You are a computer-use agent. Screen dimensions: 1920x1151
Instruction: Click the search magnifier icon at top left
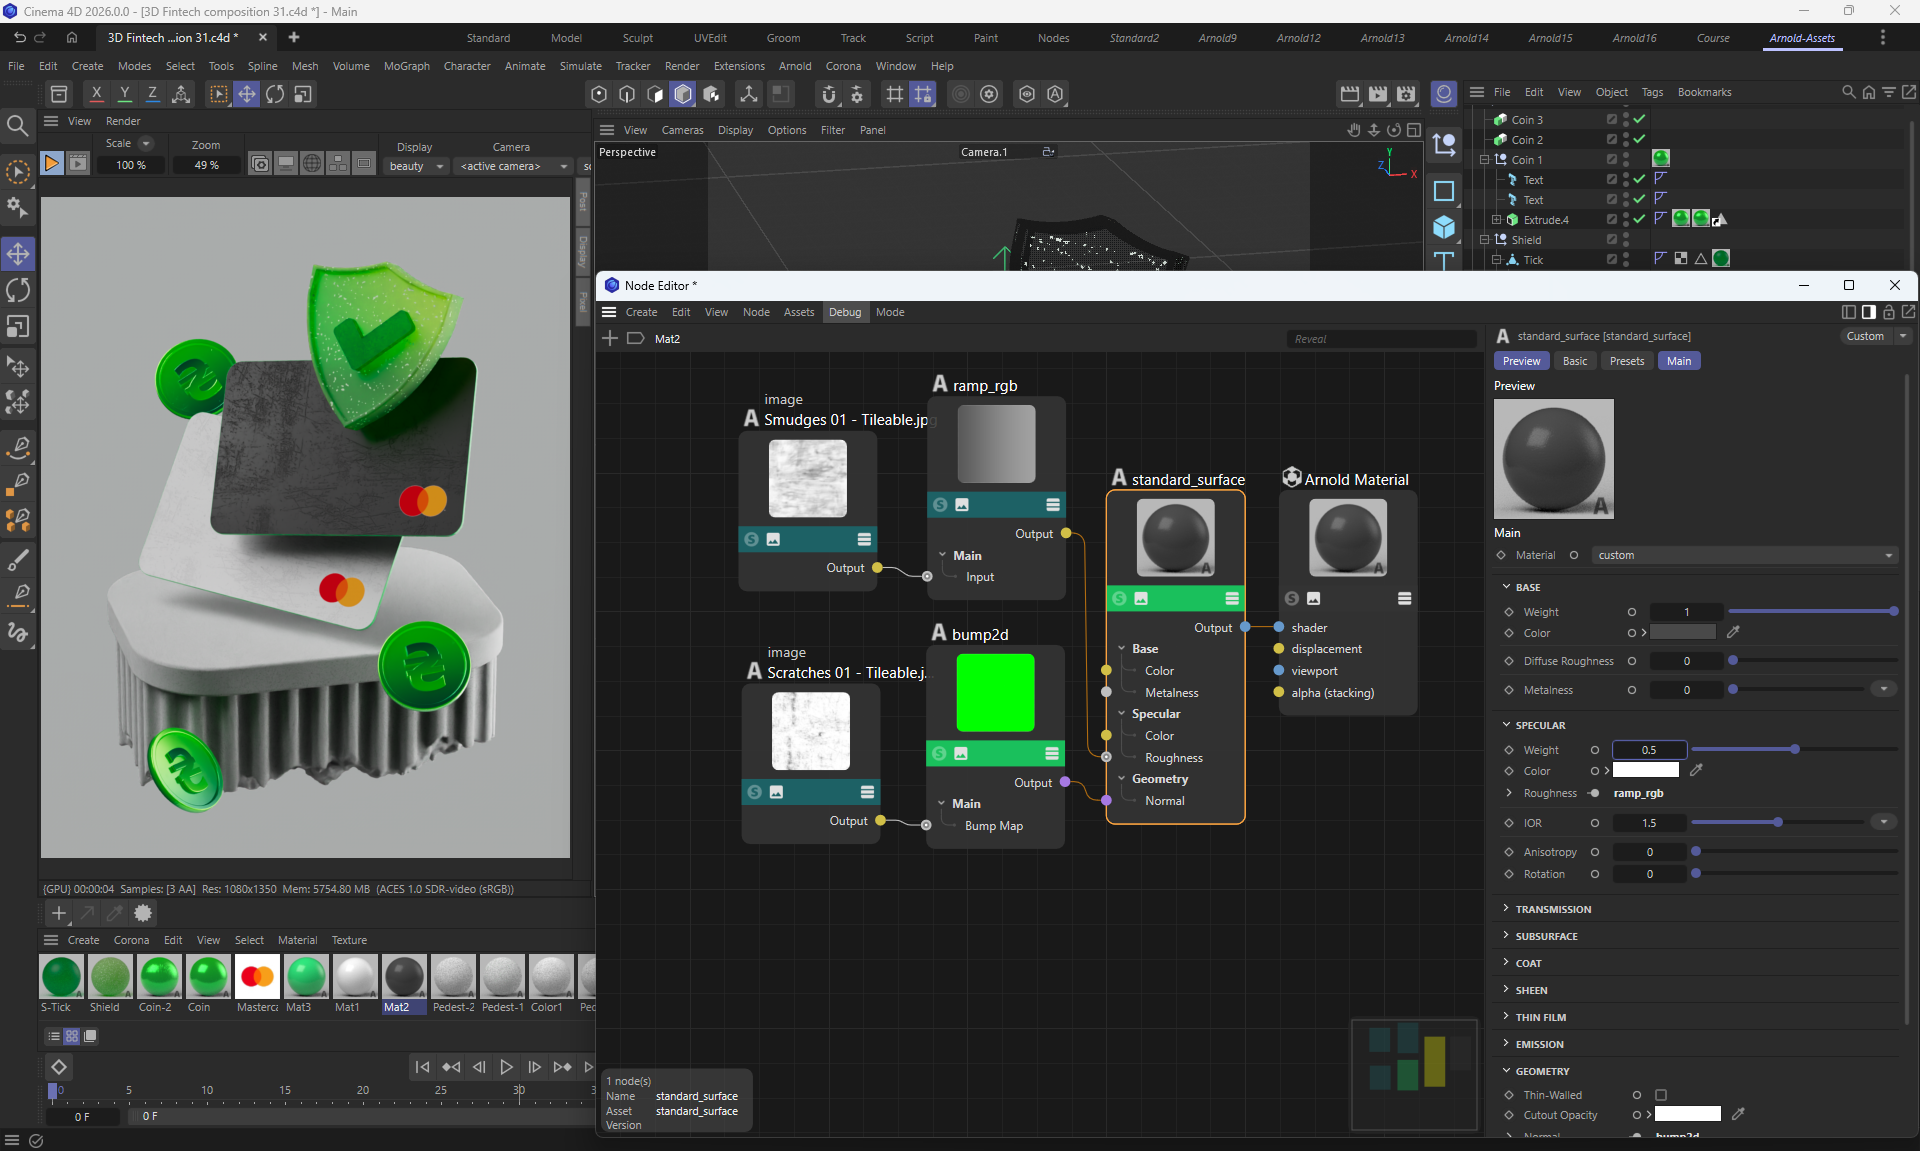click(17, 125)
